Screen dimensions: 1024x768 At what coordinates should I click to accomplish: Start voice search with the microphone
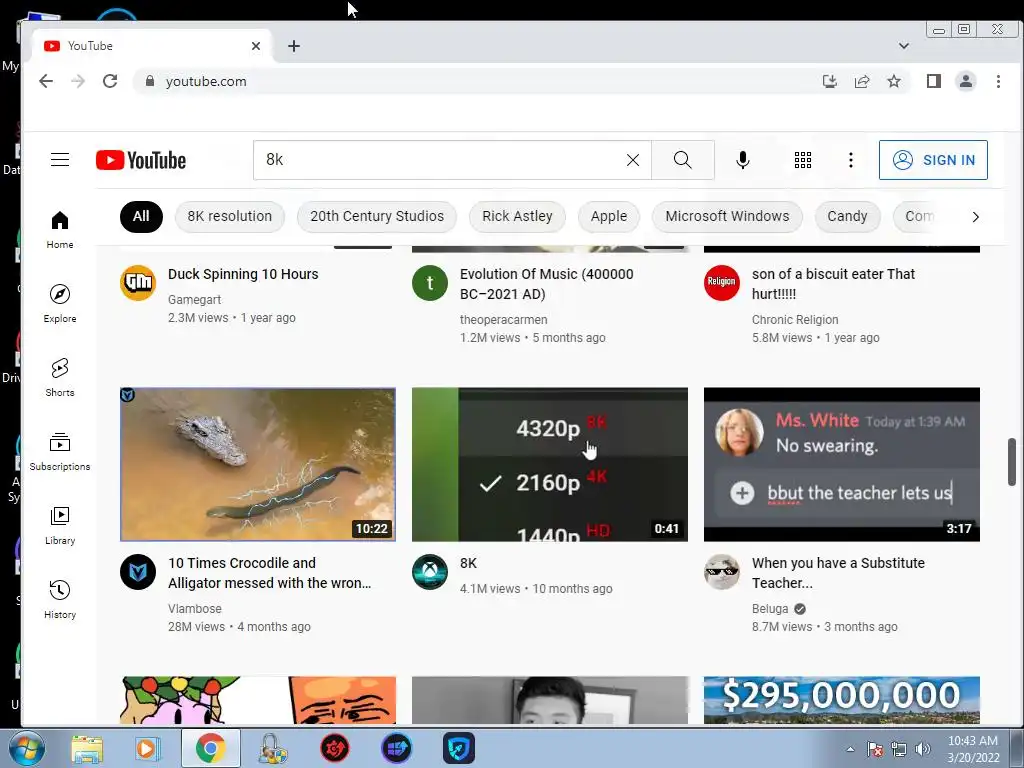(x=743, y=160)
